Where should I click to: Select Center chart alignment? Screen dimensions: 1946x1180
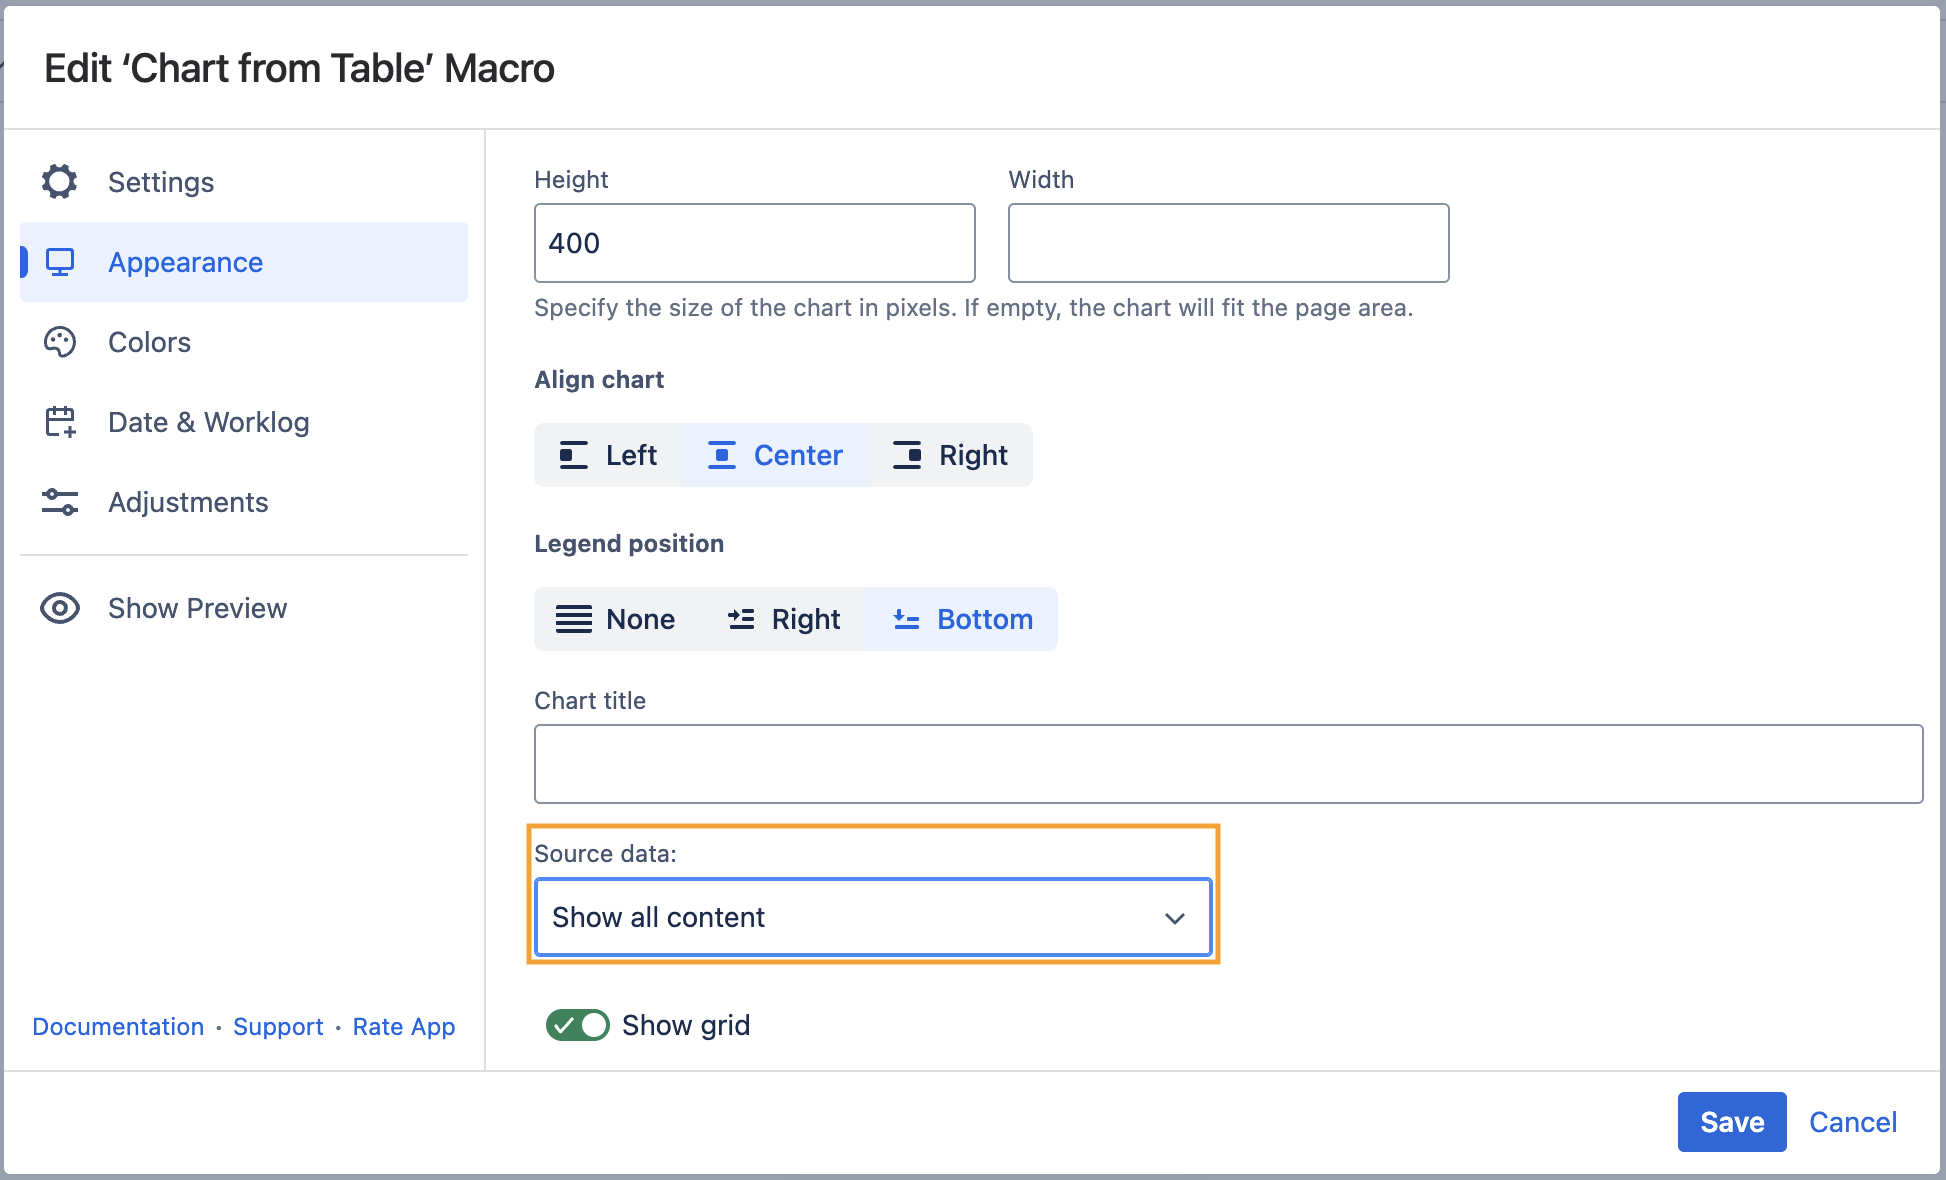[776, 455]
